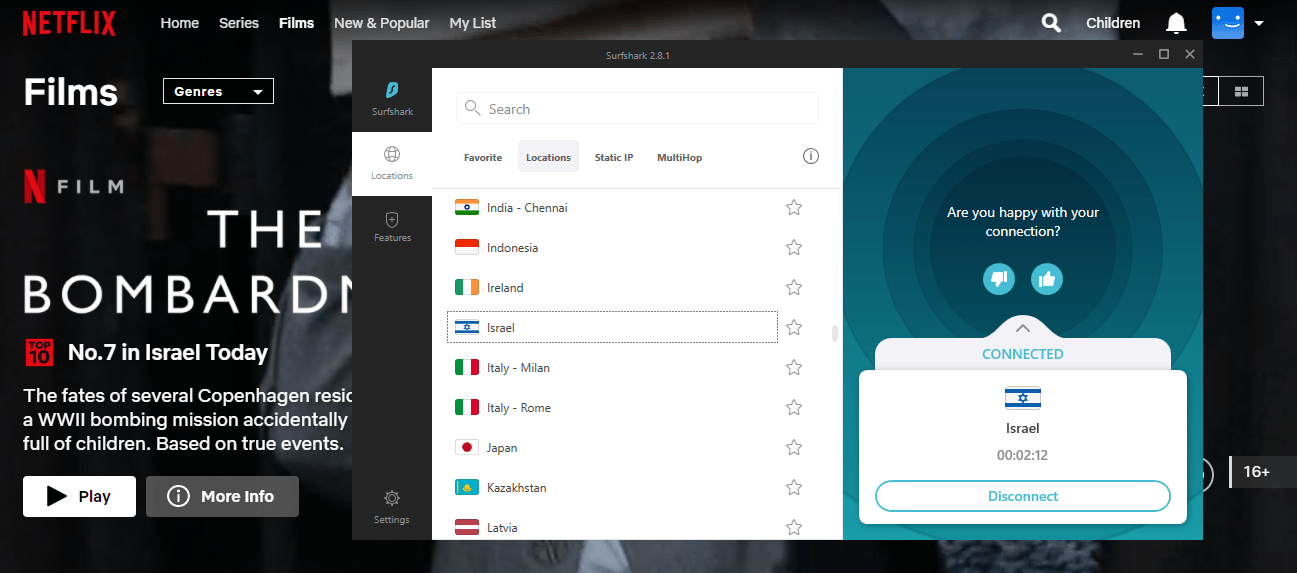Open Netflix Films menu

click(296, 23)
